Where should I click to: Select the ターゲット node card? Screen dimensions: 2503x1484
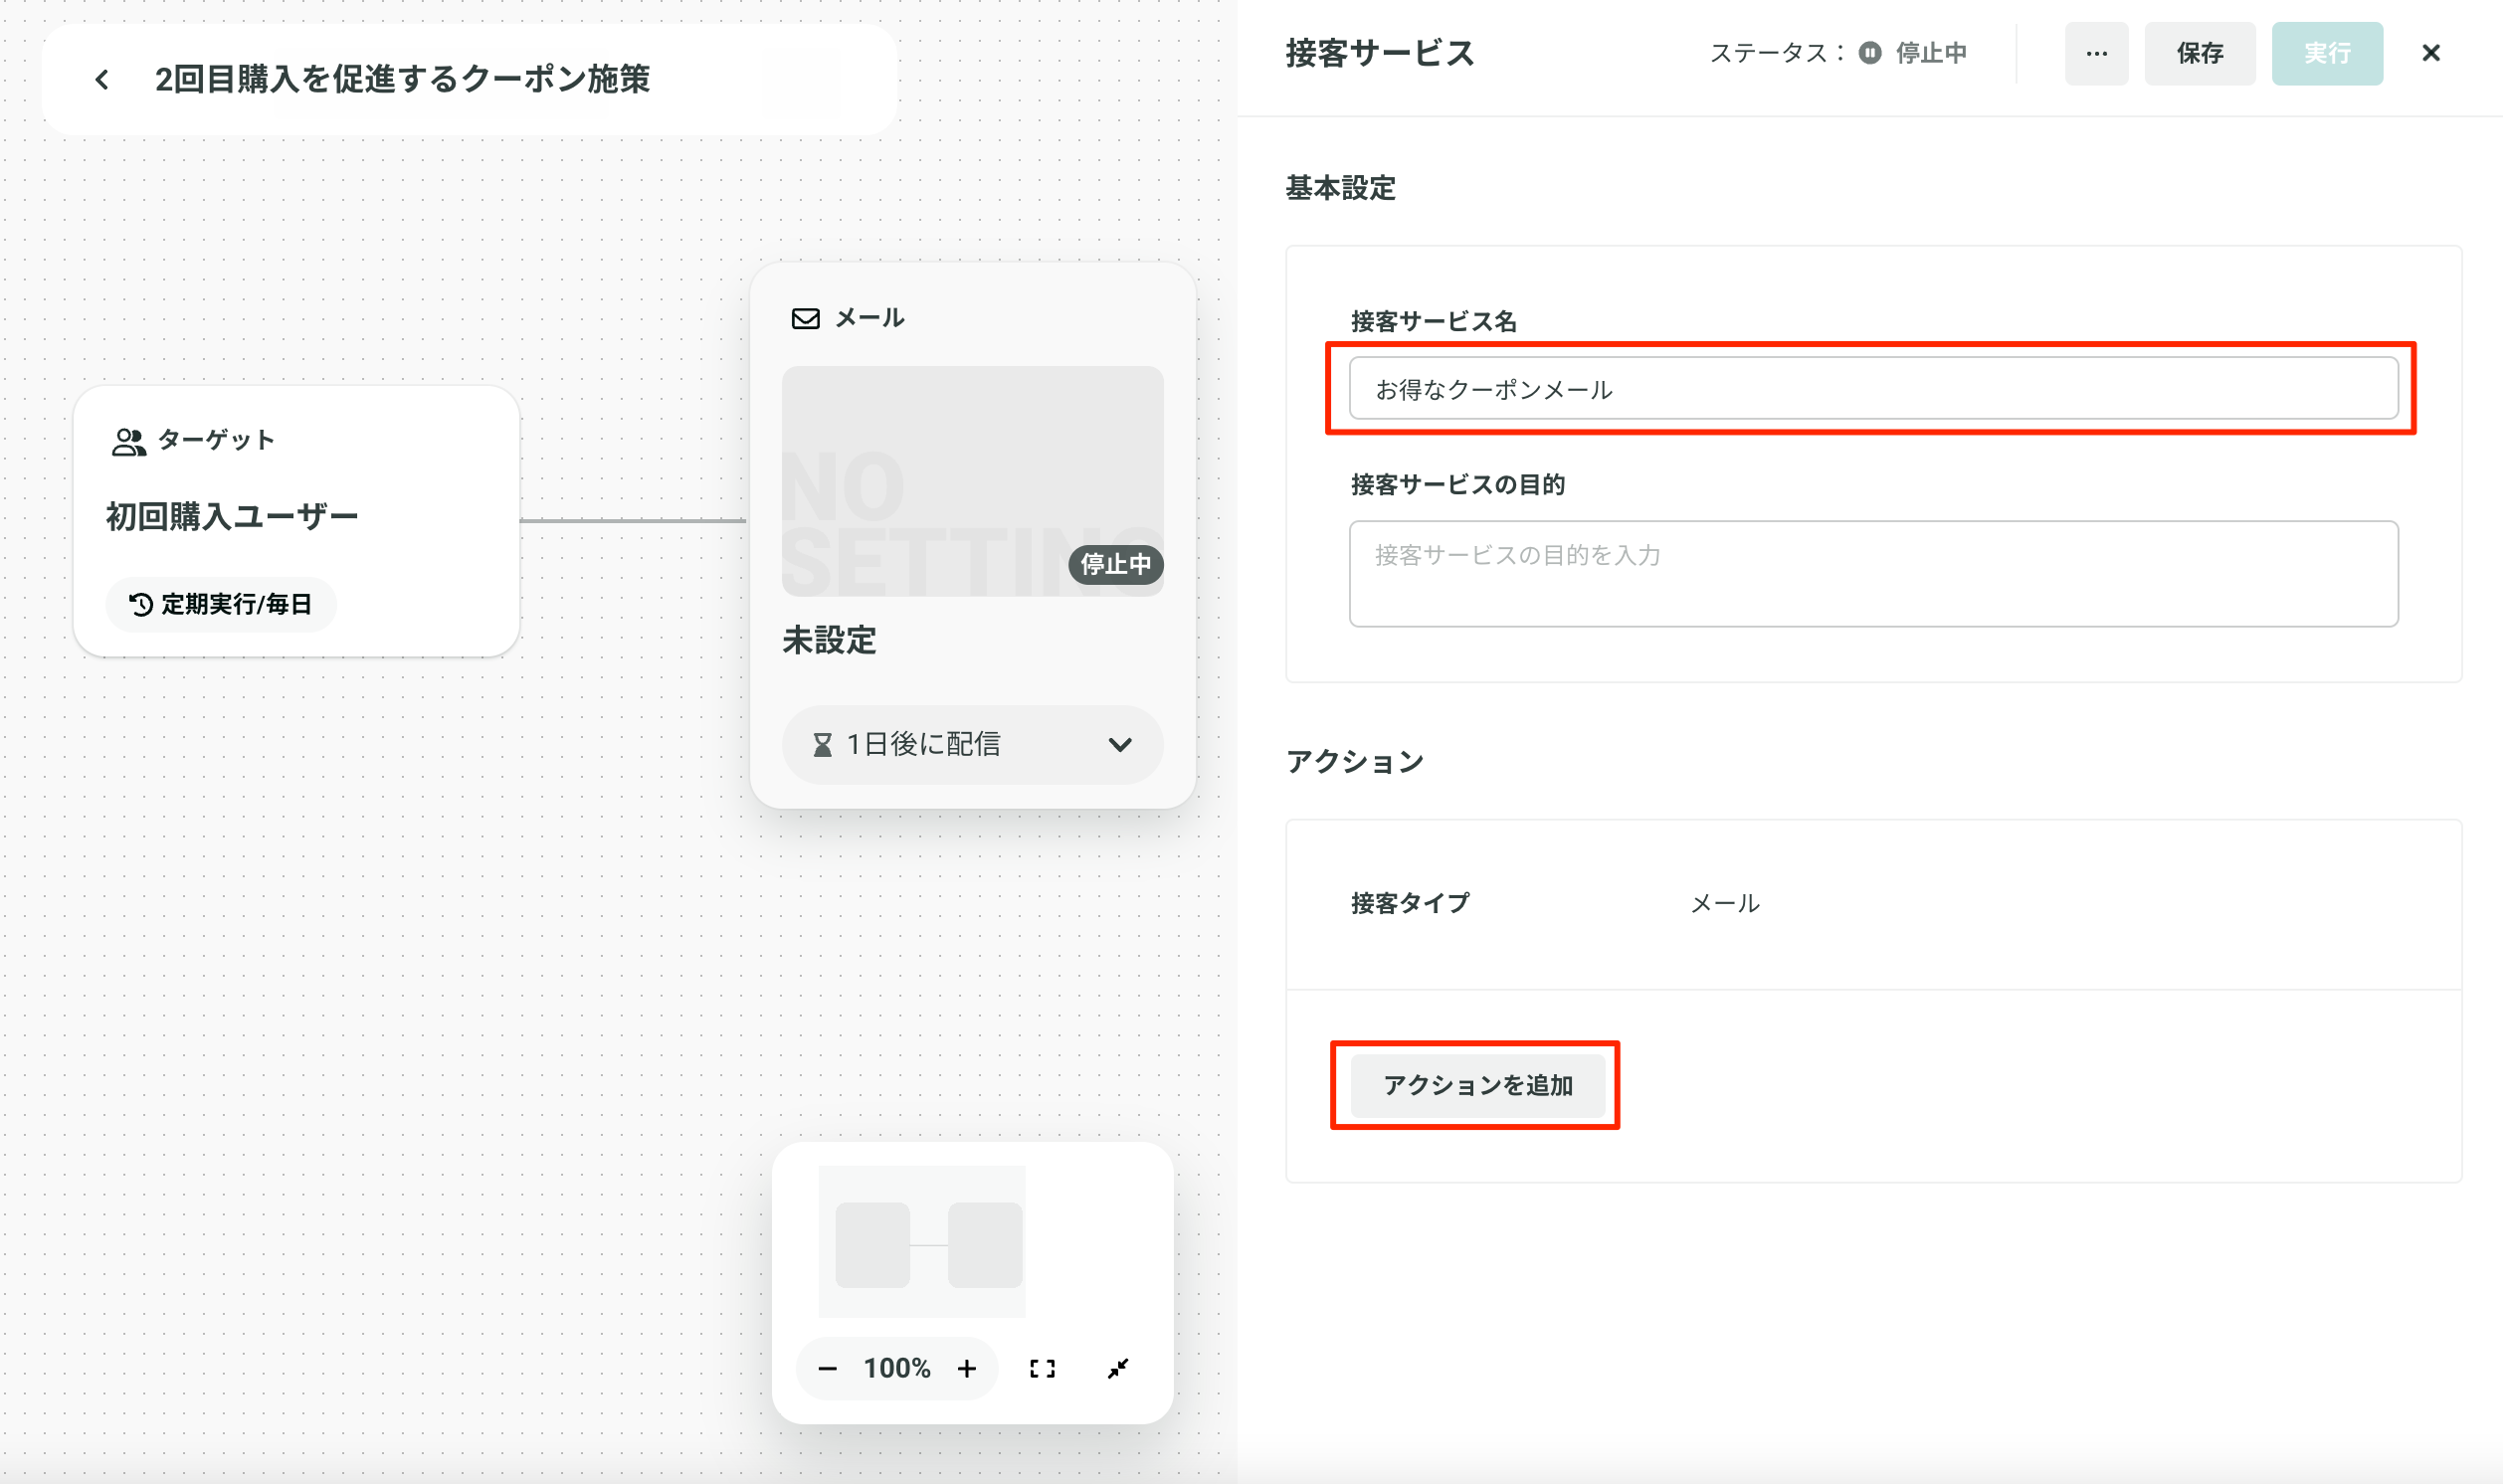tap(296, 521)
